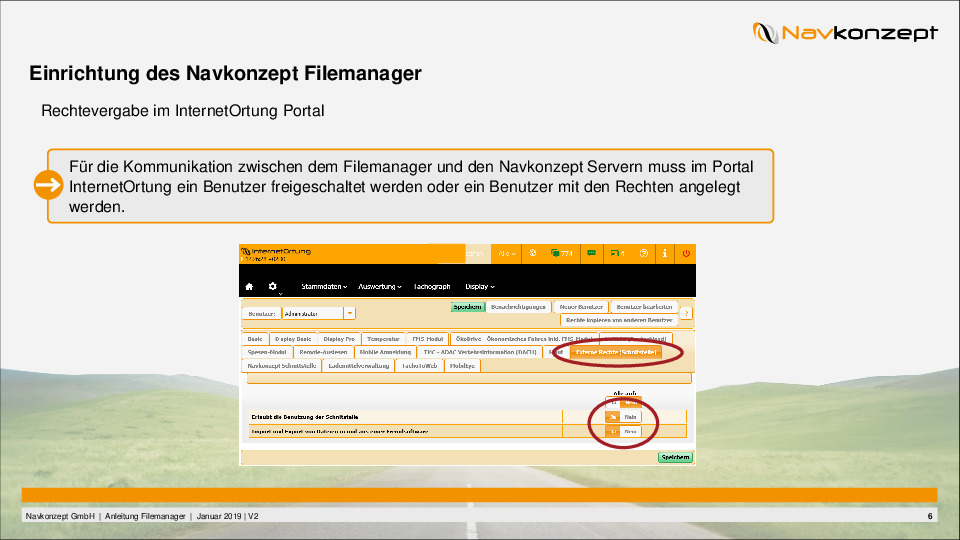The width and height of the screenshot is (960, 540).
Task: Click the green messages counter icon showing 774
Action: (x=561, y=254)
